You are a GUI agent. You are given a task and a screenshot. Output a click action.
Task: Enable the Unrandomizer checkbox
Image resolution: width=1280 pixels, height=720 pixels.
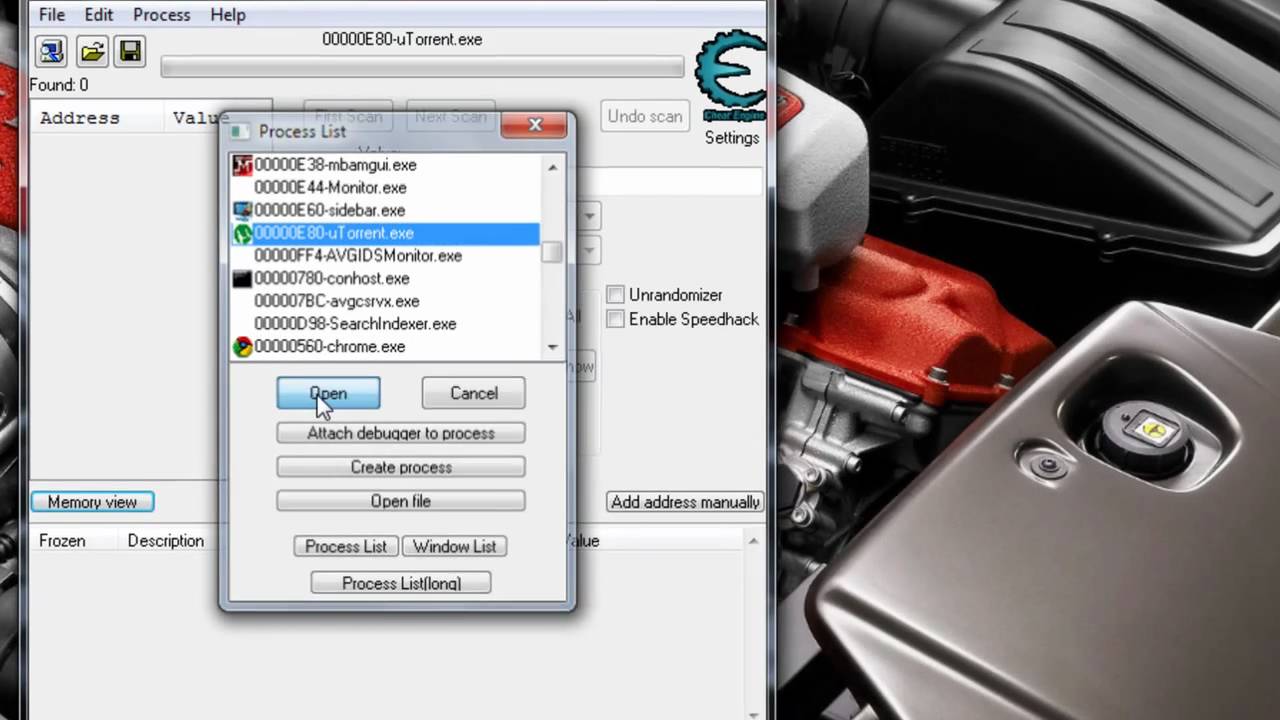615,295
